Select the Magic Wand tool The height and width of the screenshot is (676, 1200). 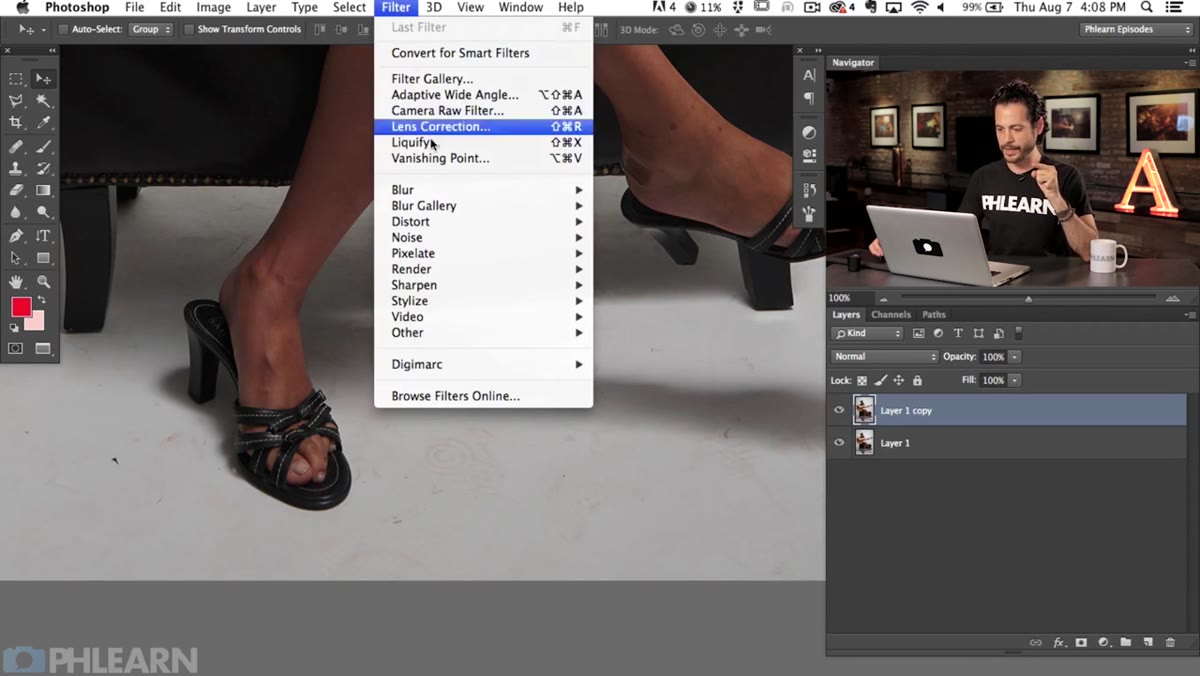pos(43,101)
